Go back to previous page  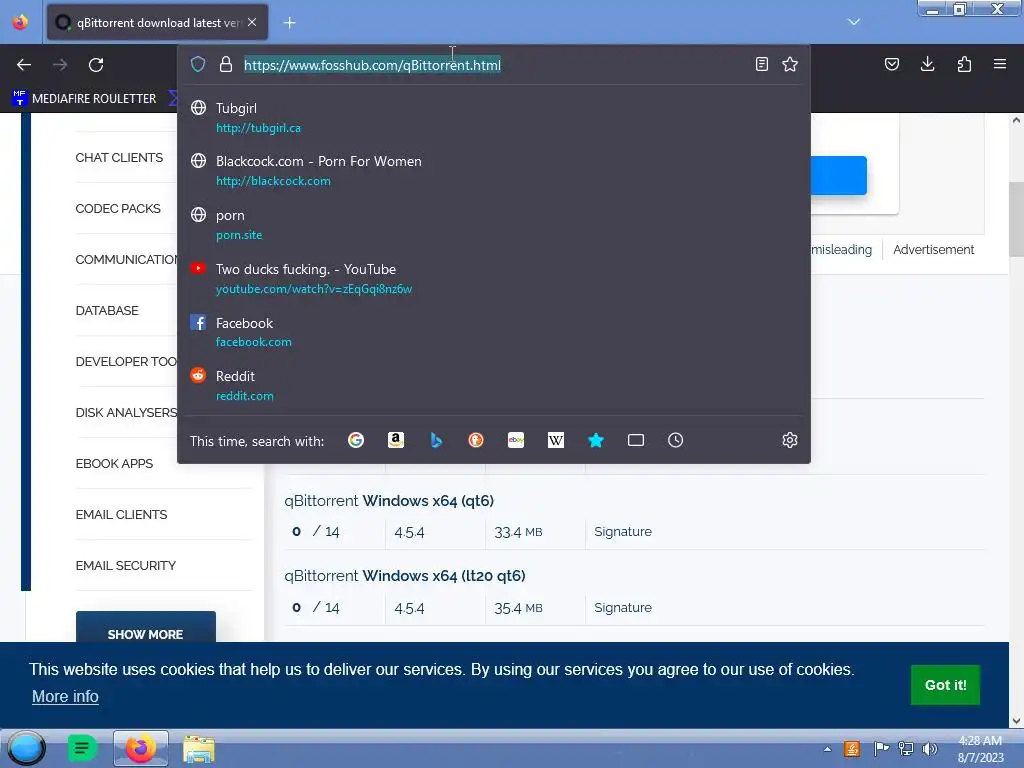click(24, 65)
